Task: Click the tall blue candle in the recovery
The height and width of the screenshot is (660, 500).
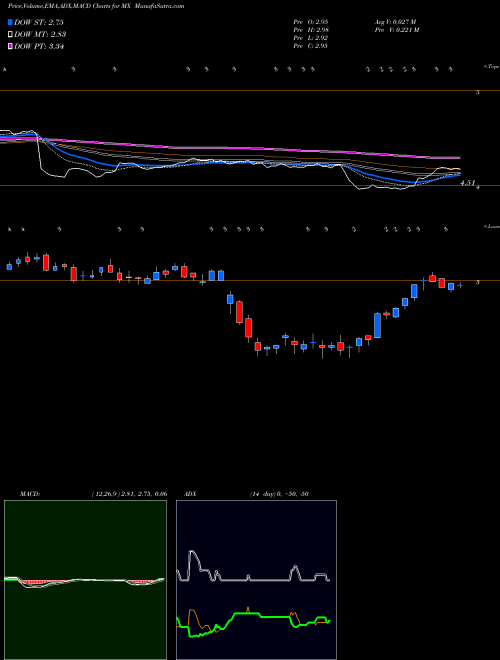Action: [378, 325]
